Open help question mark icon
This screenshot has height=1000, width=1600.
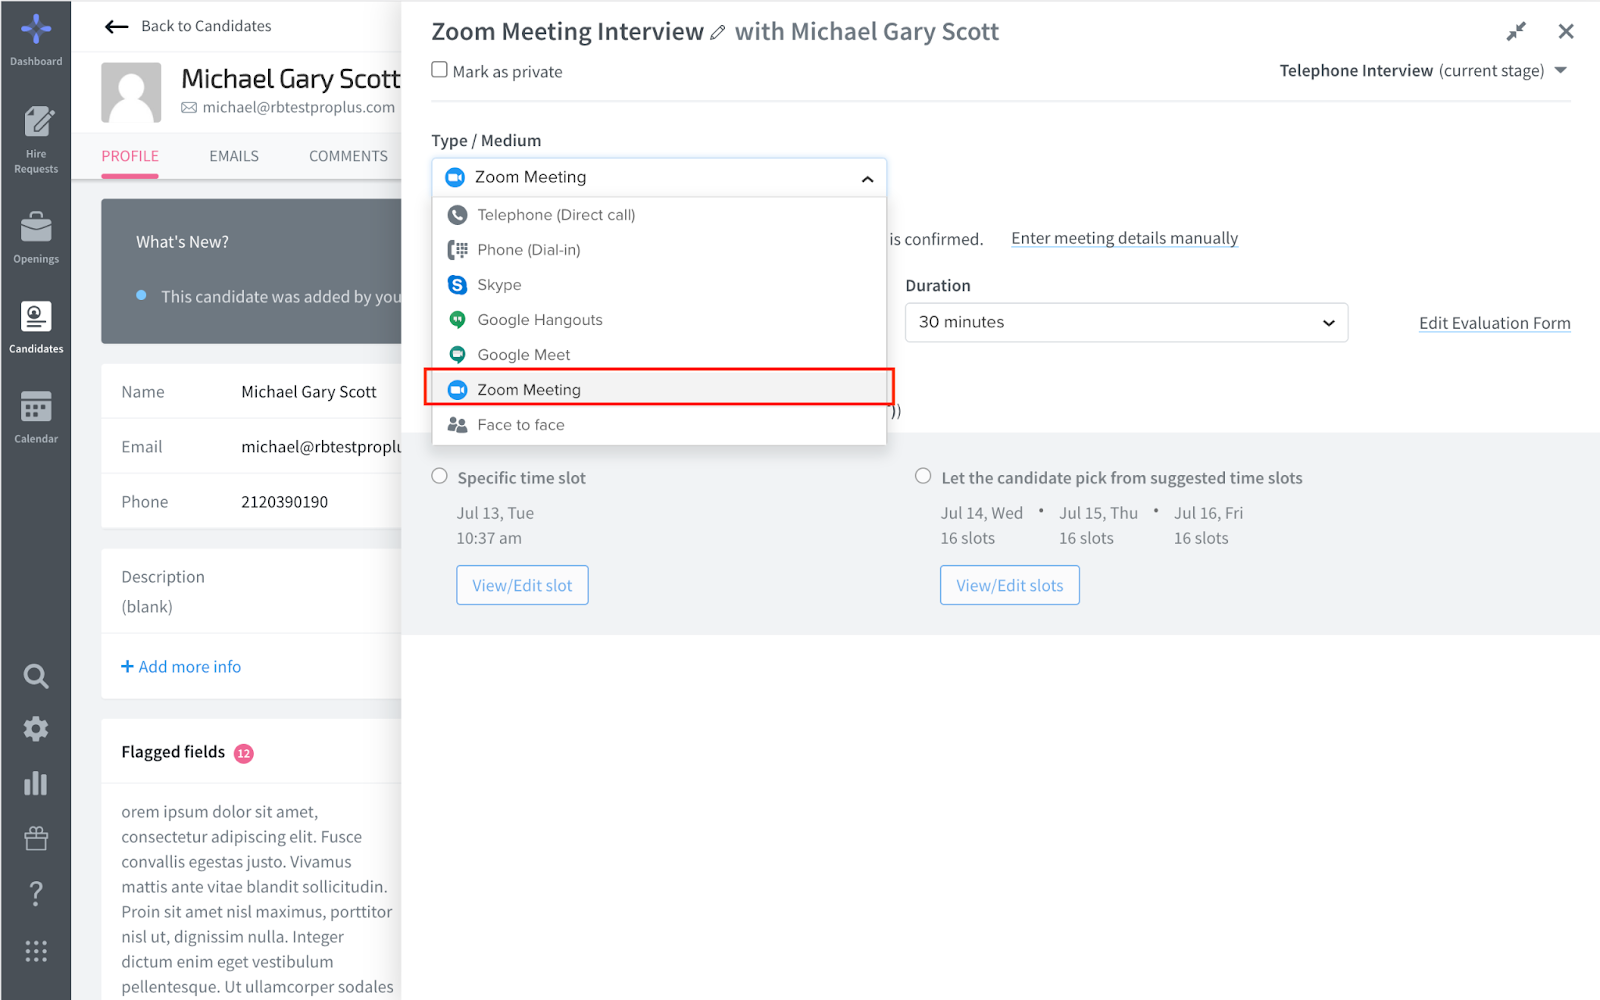coord(36,893)
